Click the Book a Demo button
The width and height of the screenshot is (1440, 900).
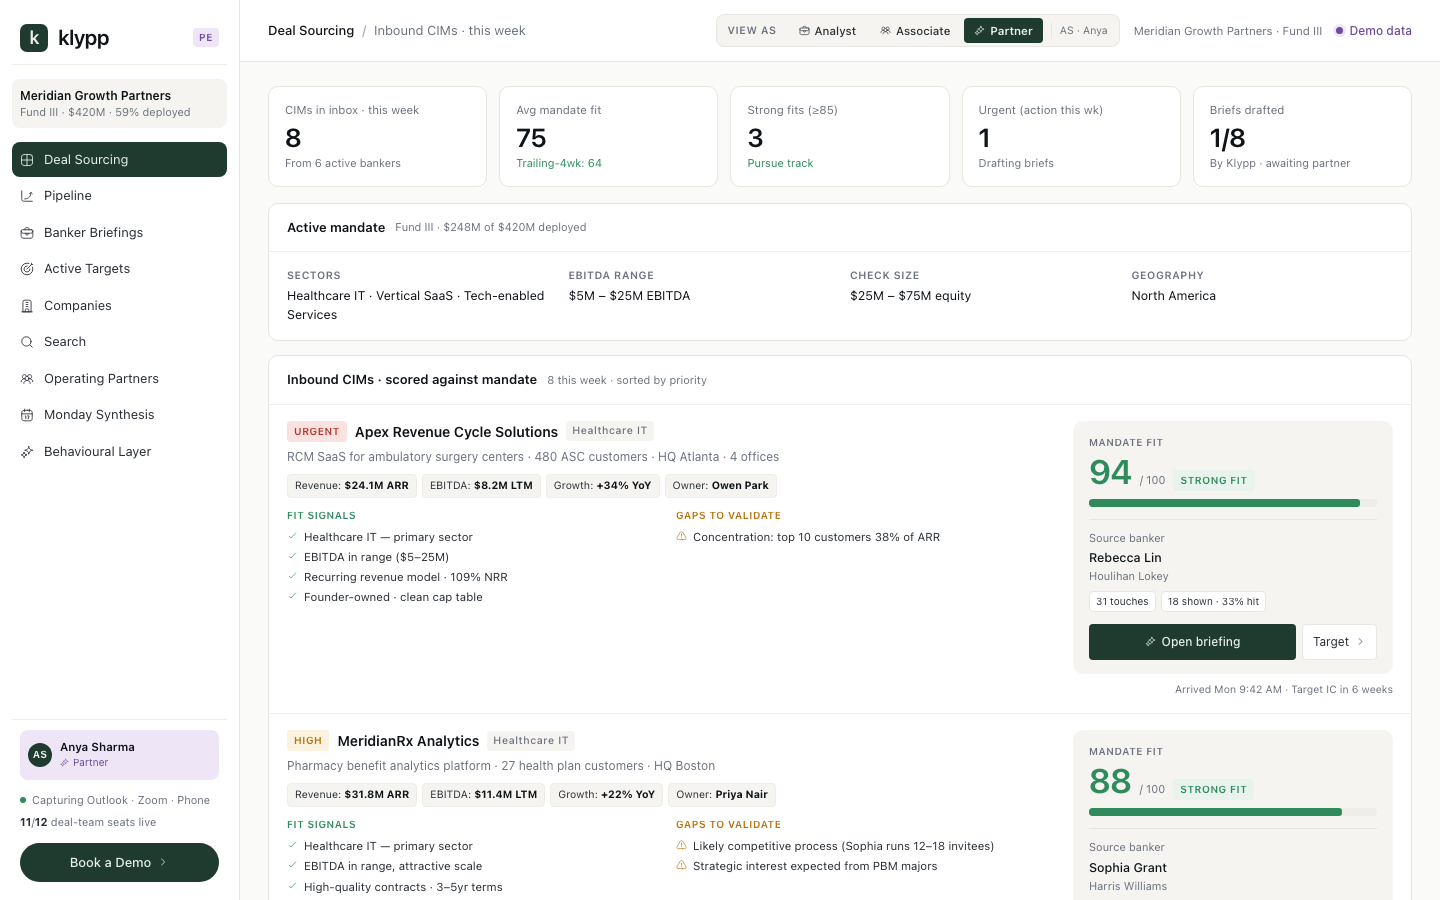point(119,863)
